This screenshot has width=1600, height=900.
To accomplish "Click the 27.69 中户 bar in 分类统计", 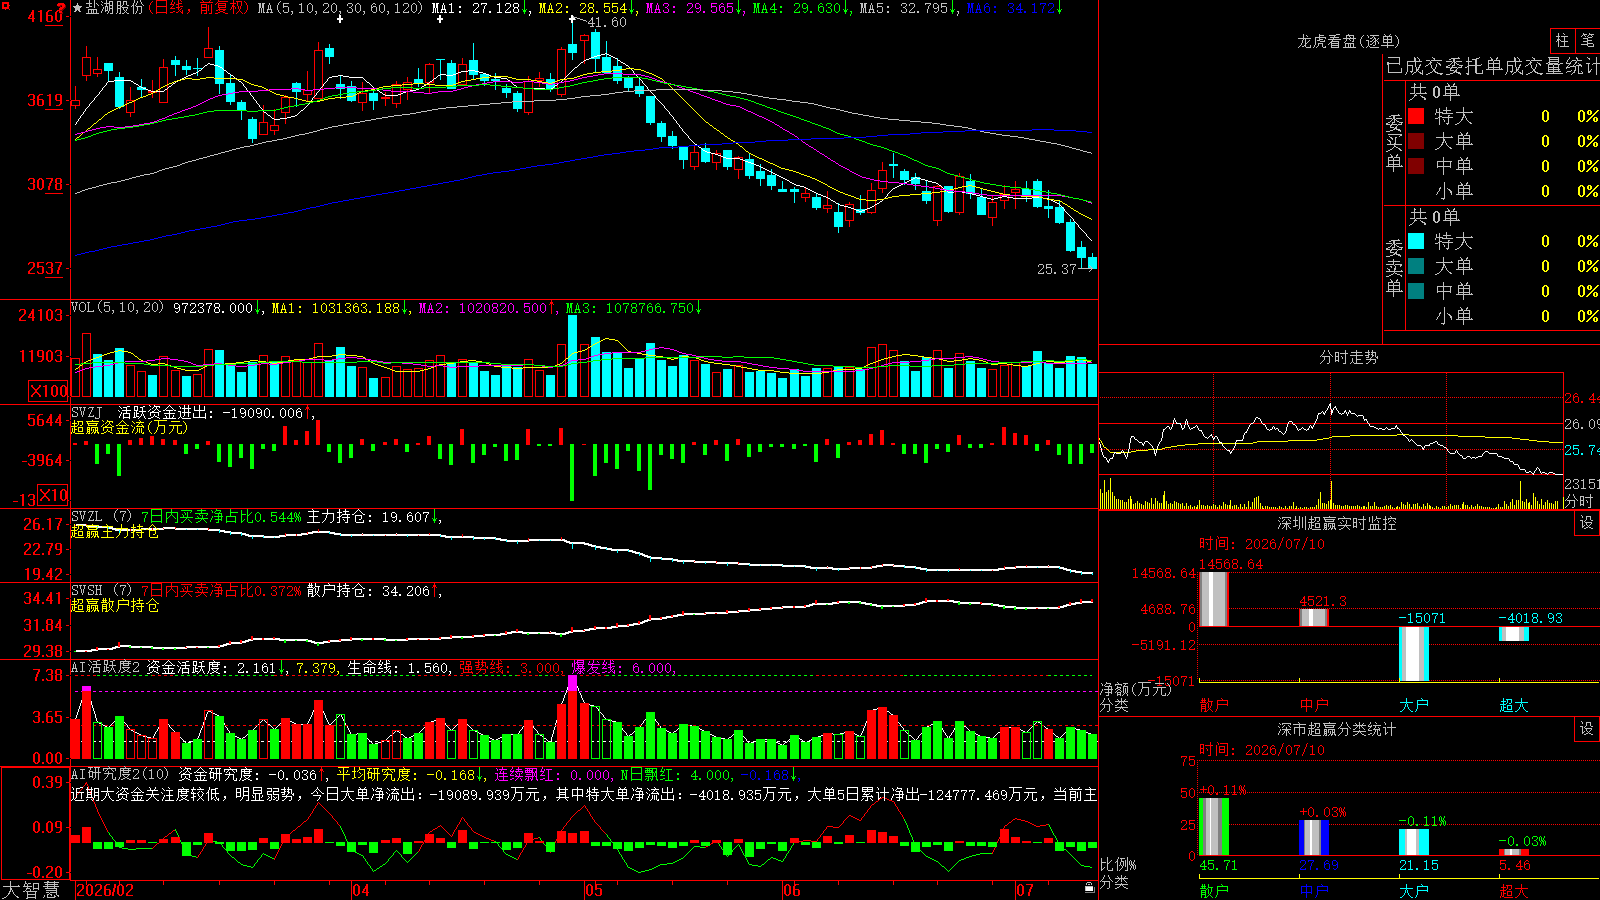I will [x=1313, y=838].
